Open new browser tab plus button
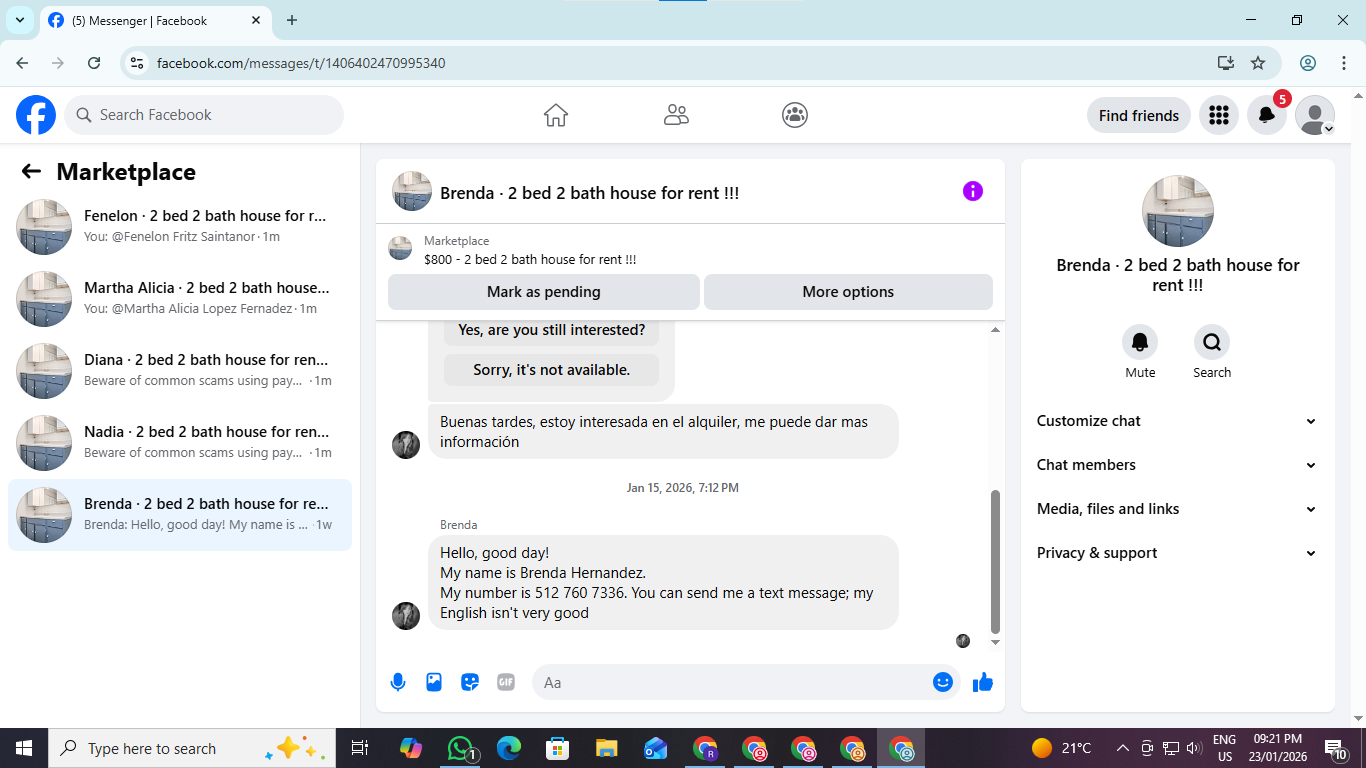1366x768 pixels. (x=292, y=20)
